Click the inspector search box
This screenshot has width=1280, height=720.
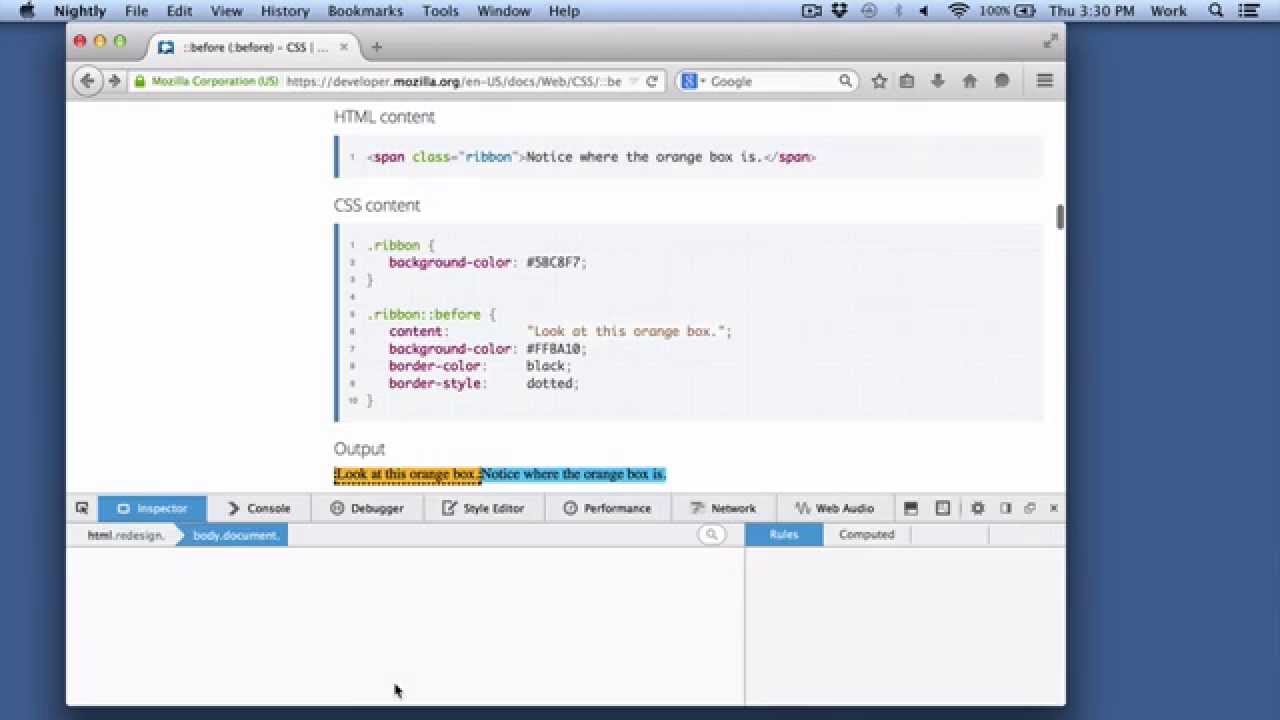coord(711,535)
